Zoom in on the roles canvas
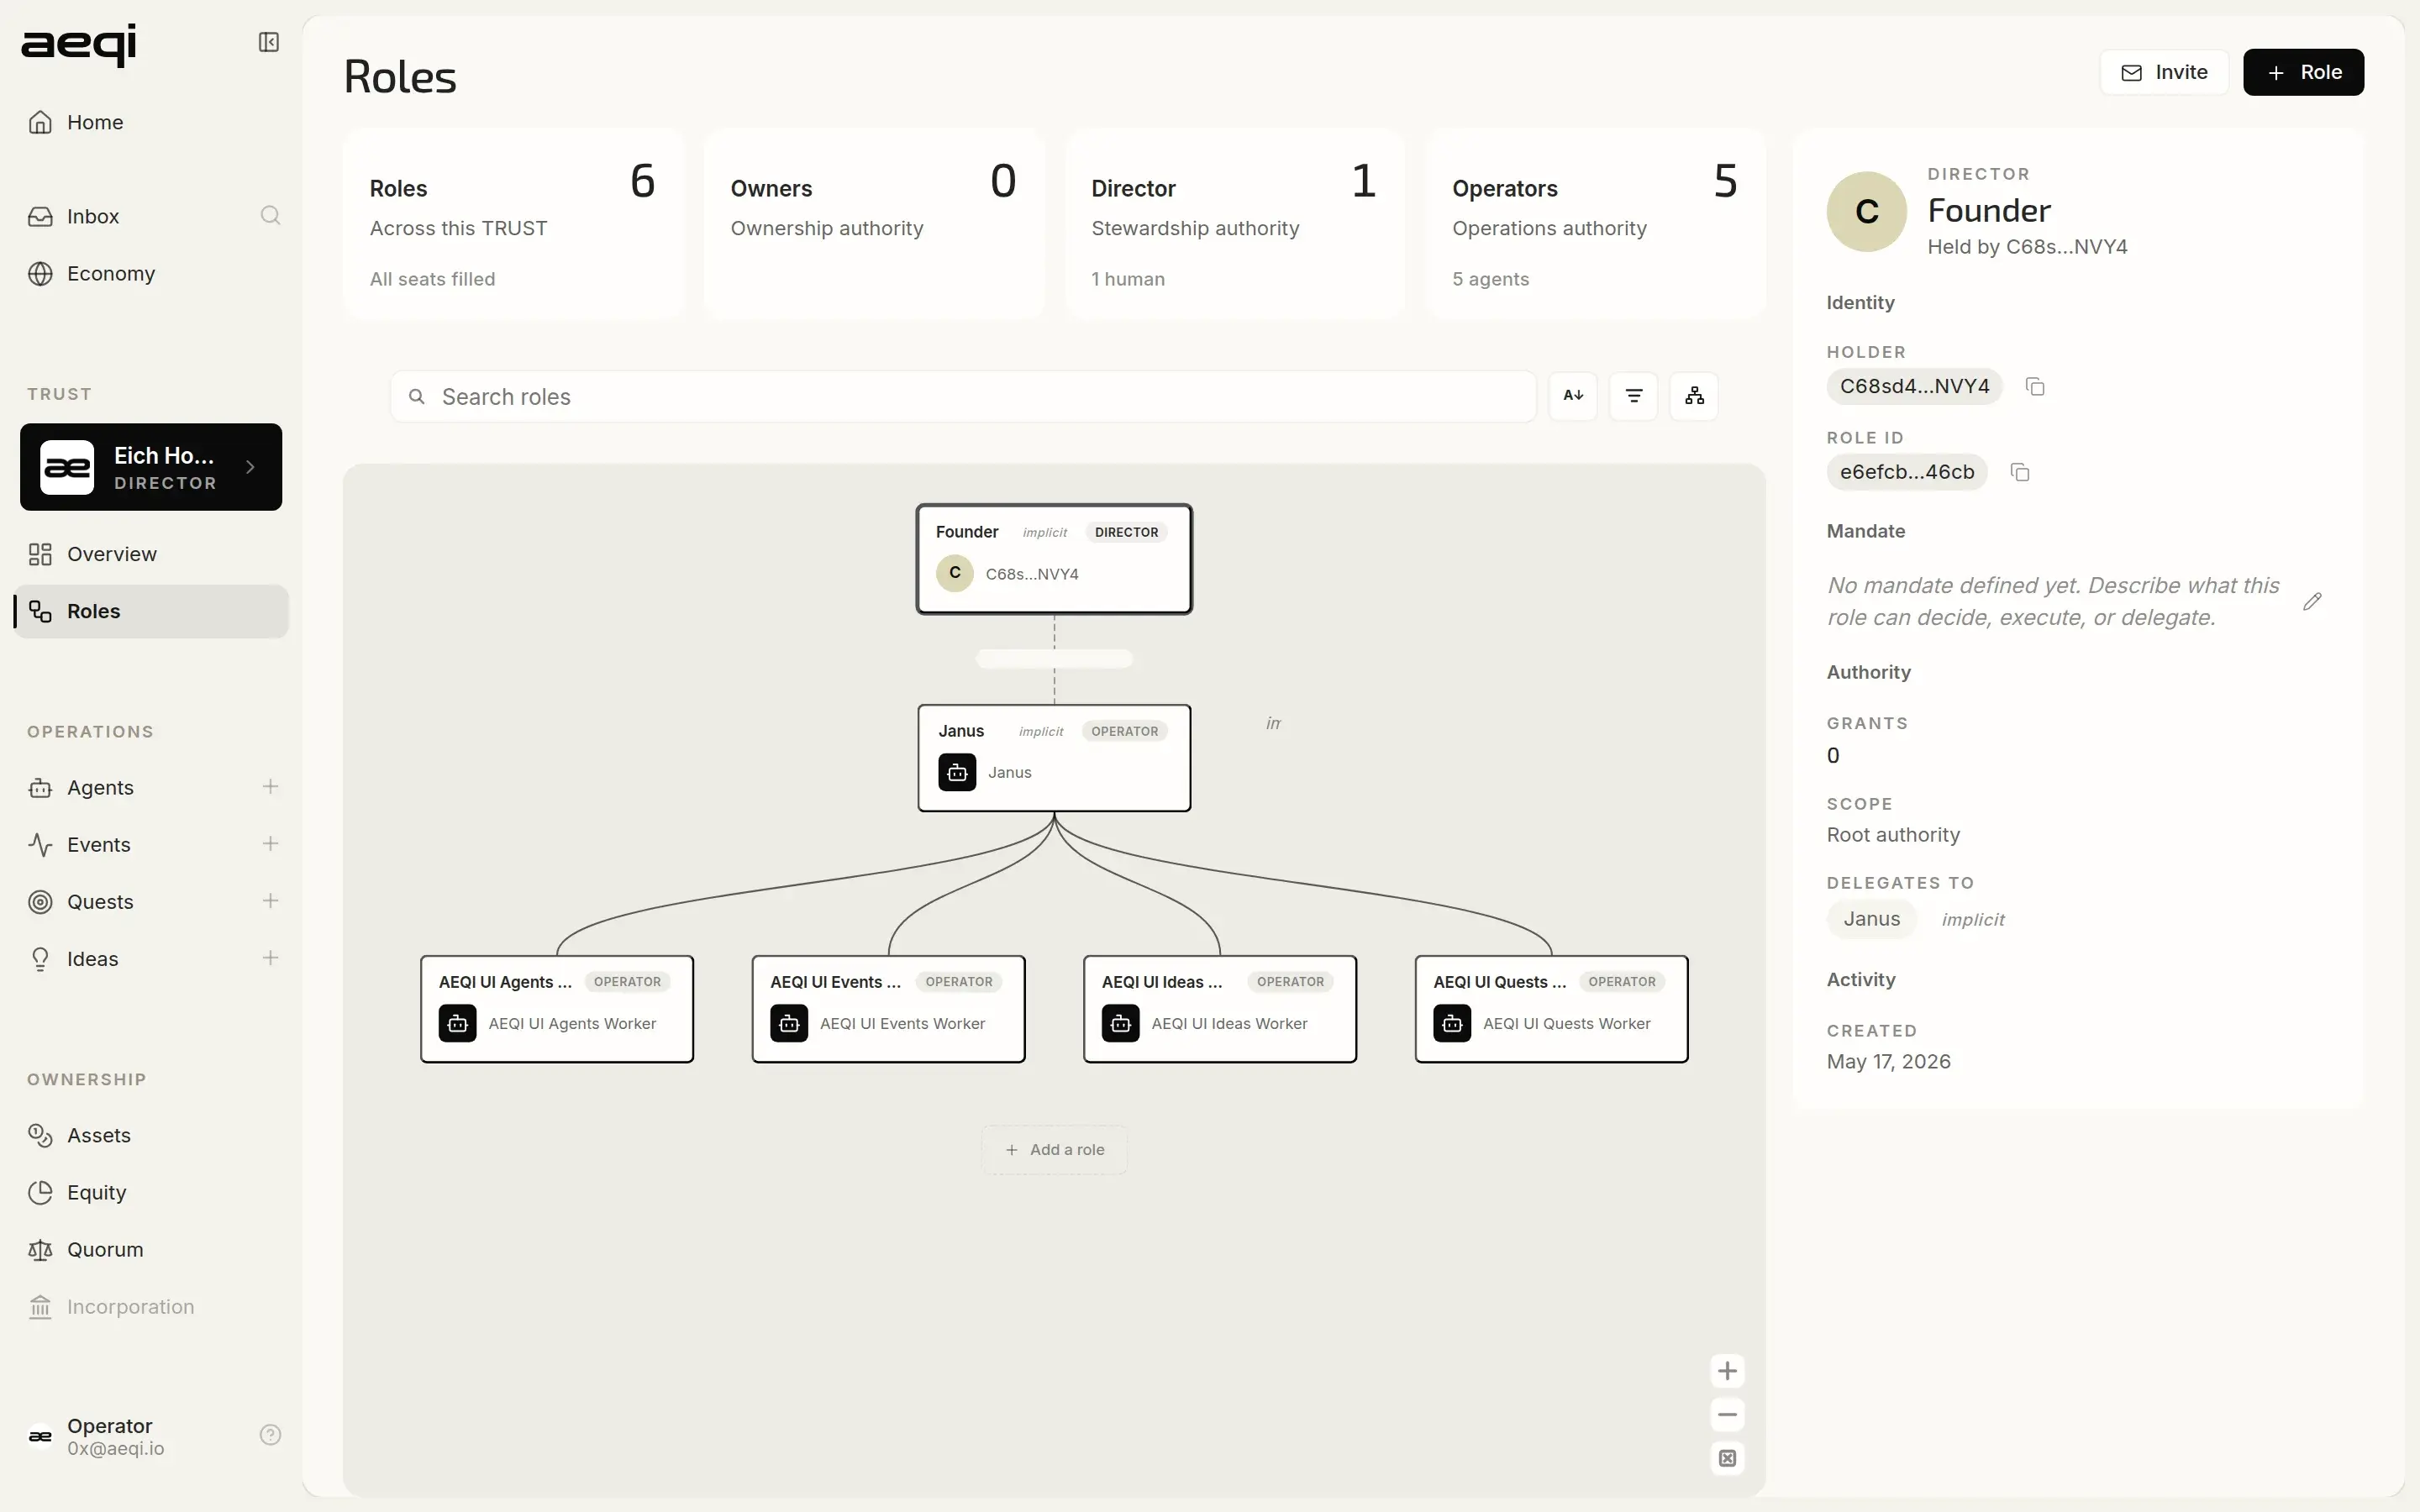This screenshot has height=1512, width=2420. pyautogui.click(x=1727, y=1371)
